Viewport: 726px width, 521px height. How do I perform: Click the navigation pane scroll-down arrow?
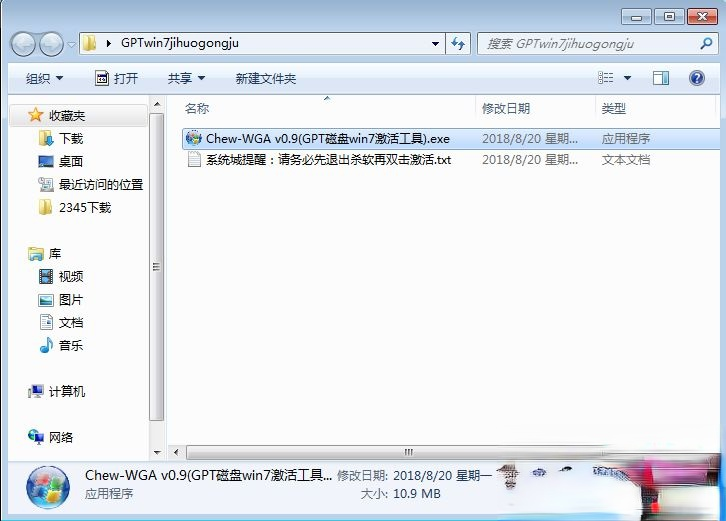tap(157, 452)
